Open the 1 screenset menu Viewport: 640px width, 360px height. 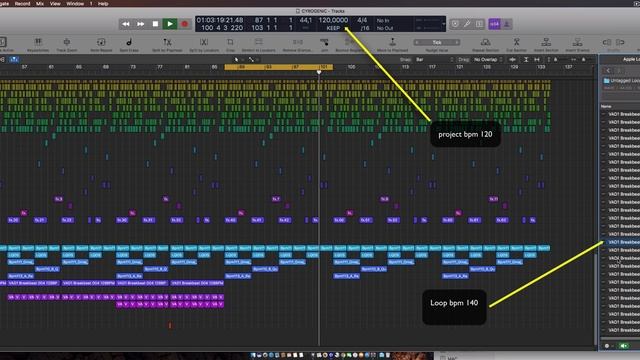[91, 3]
